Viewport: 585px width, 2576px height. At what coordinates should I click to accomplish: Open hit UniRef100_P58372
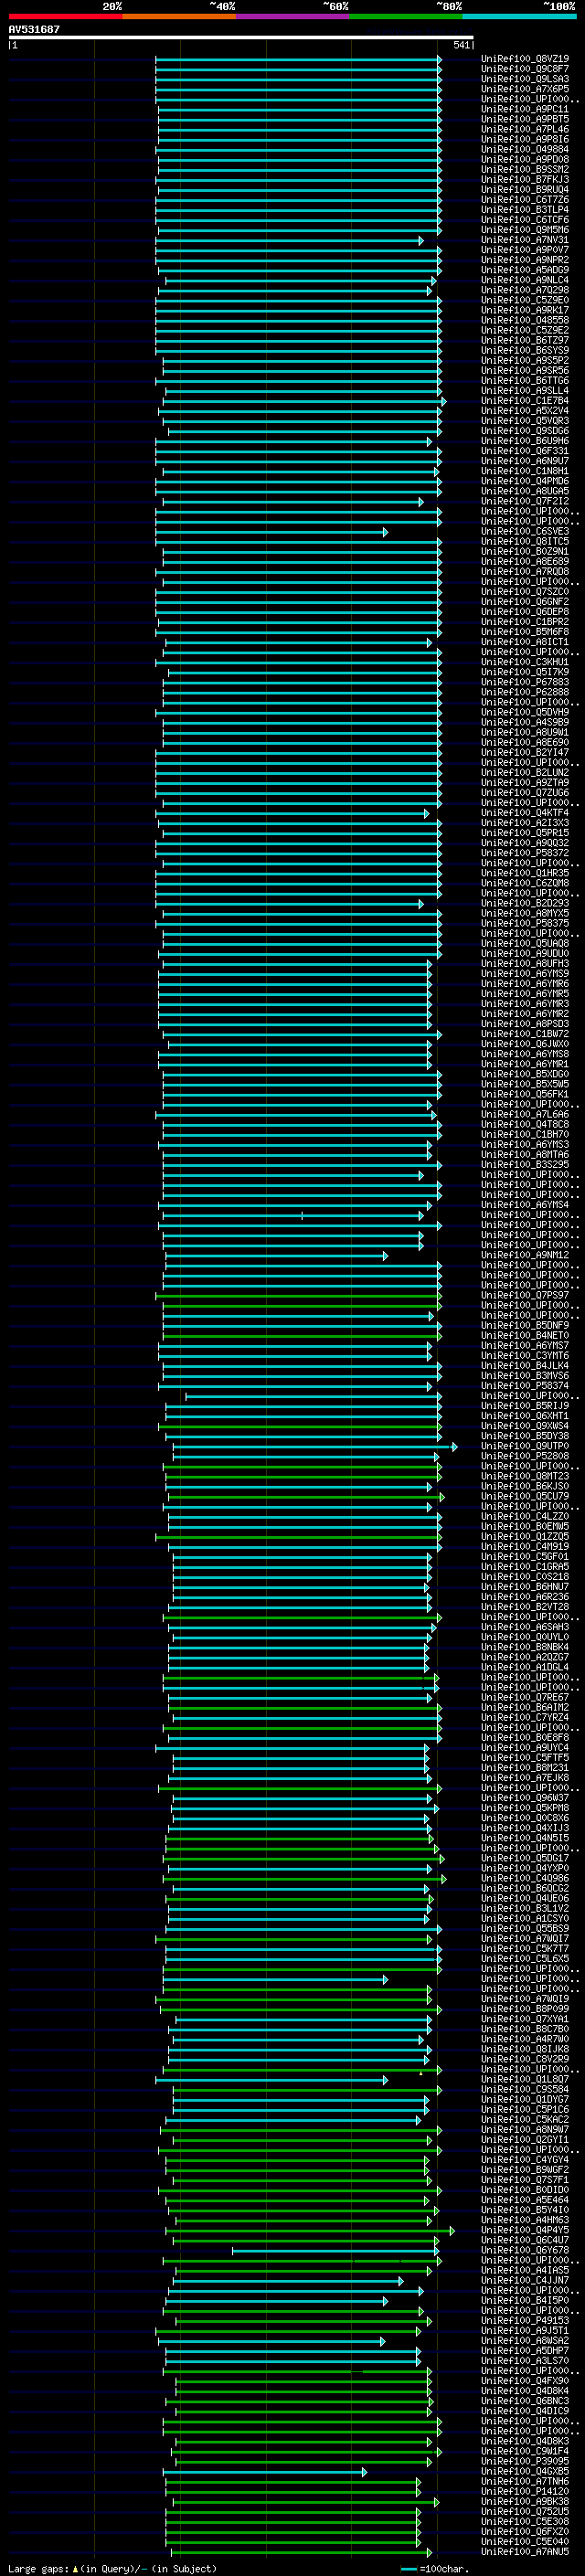tap(525, 853)
